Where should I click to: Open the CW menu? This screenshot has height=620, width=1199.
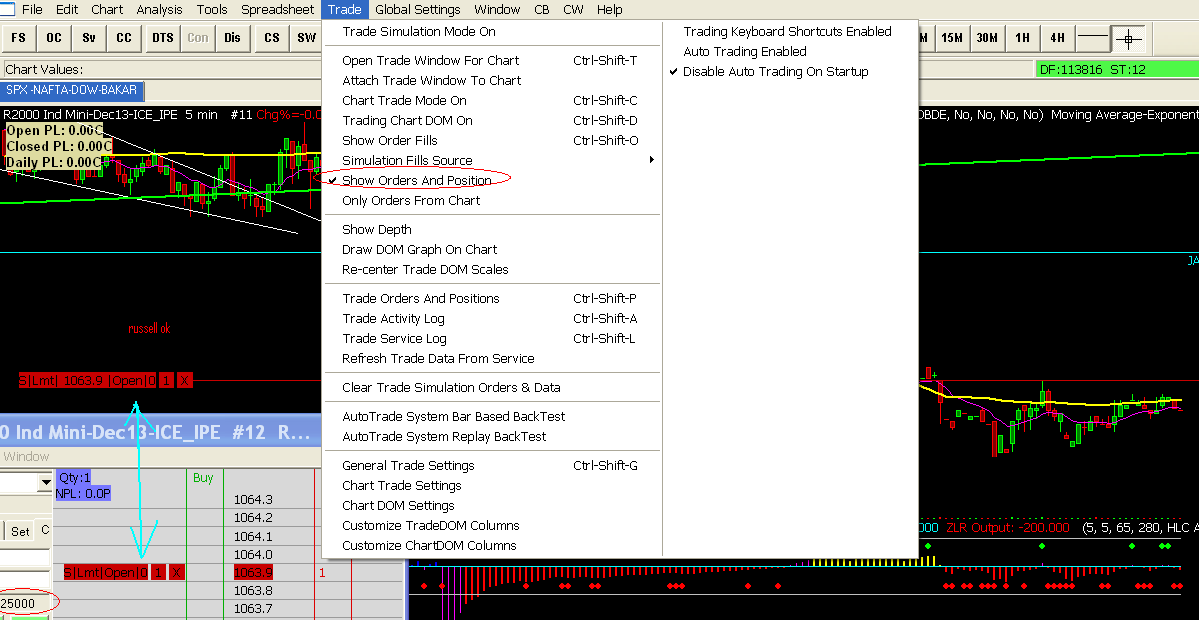[573, 9]
